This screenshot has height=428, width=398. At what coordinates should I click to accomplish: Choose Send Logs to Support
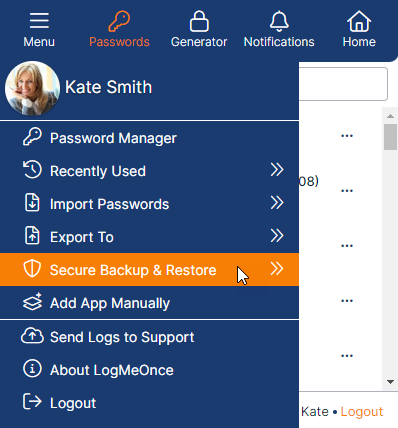(149, 337)
